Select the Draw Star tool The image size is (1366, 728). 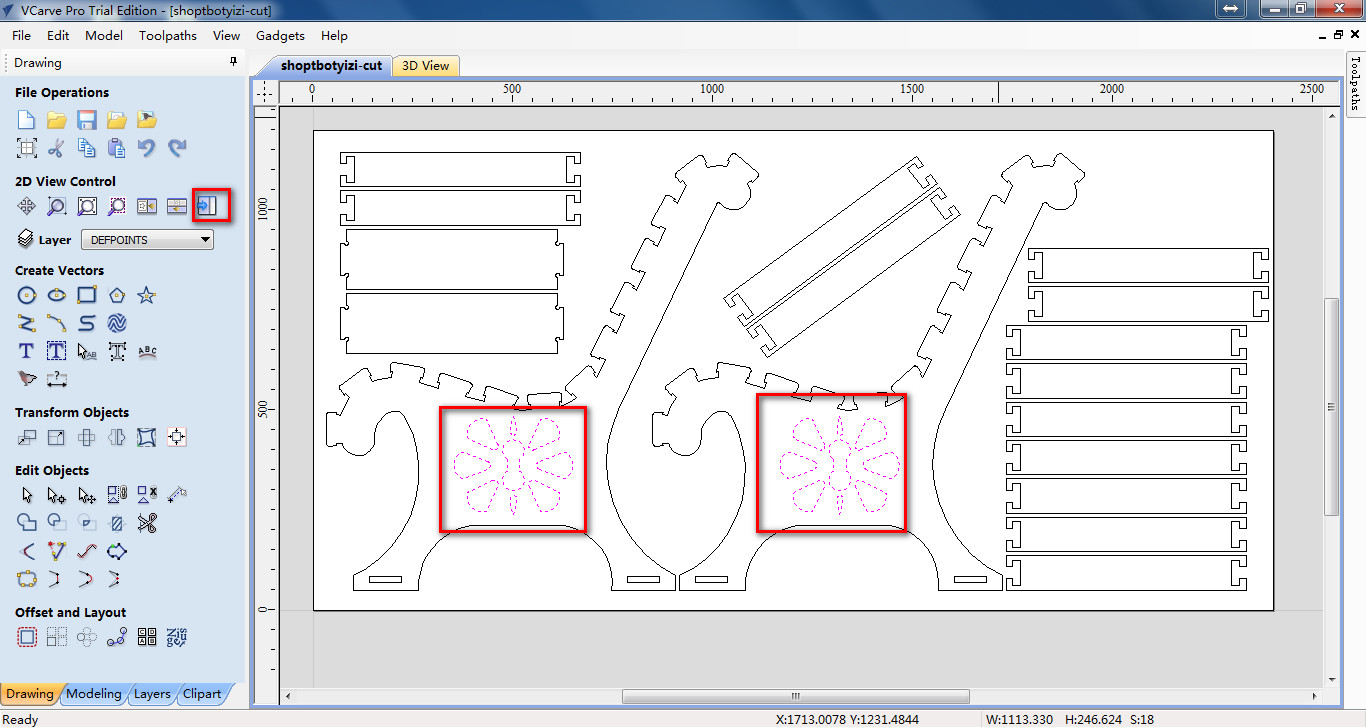pos(147,295)
